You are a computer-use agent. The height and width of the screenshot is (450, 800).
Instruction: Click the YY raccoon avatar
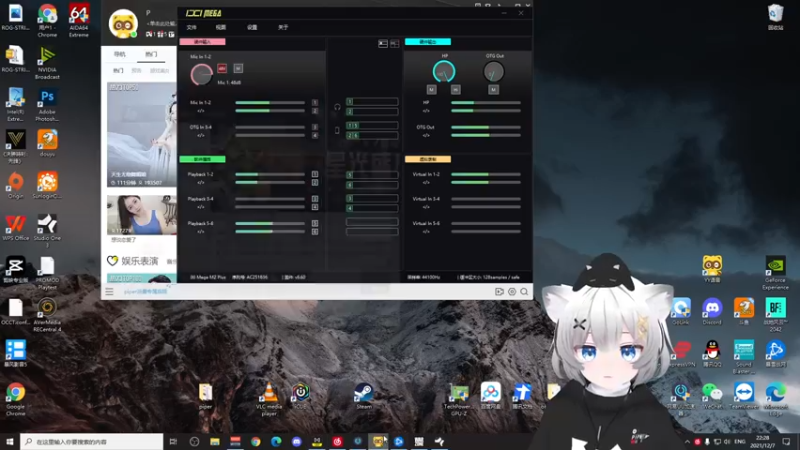click(123, 23)
